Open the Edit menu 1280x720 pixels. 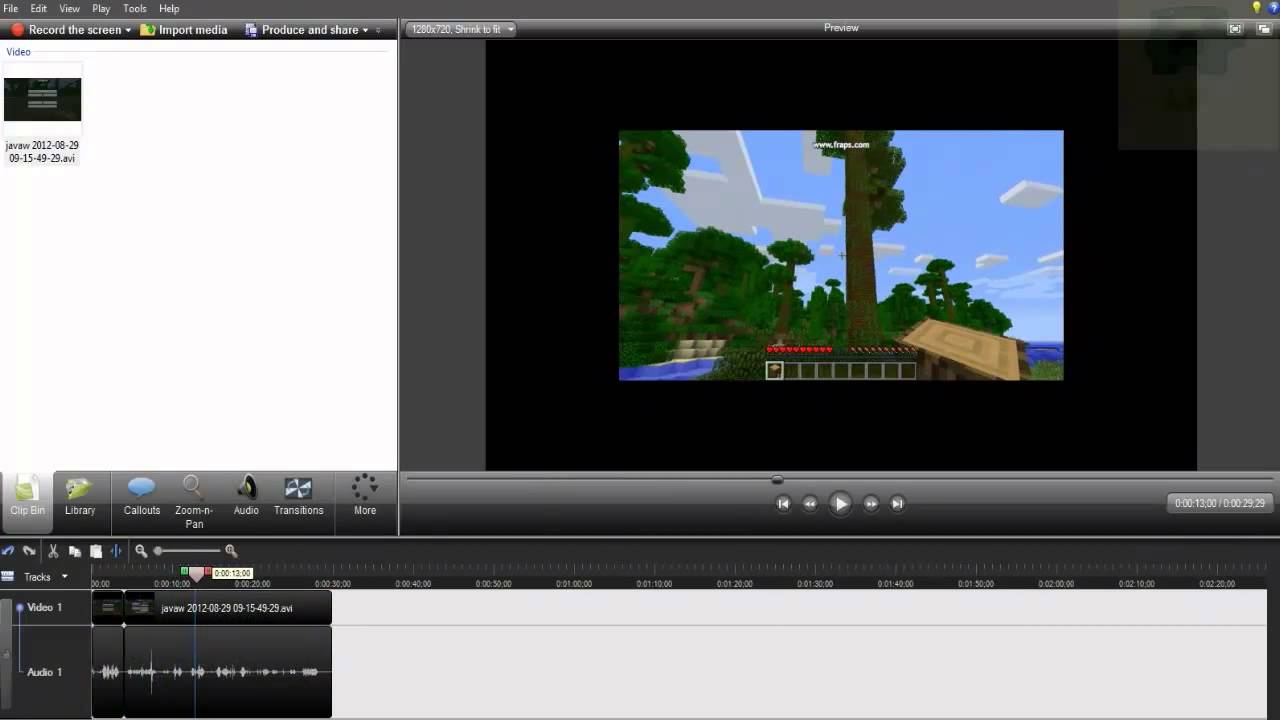point(38,8)
